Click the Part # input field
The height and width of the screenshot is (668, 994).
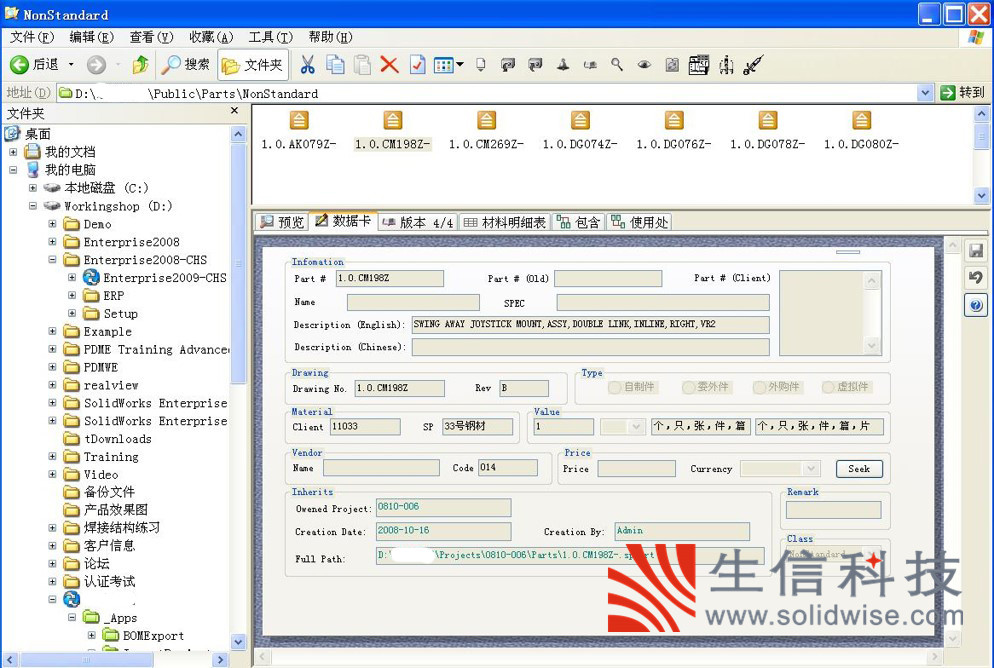click(389, 278)
